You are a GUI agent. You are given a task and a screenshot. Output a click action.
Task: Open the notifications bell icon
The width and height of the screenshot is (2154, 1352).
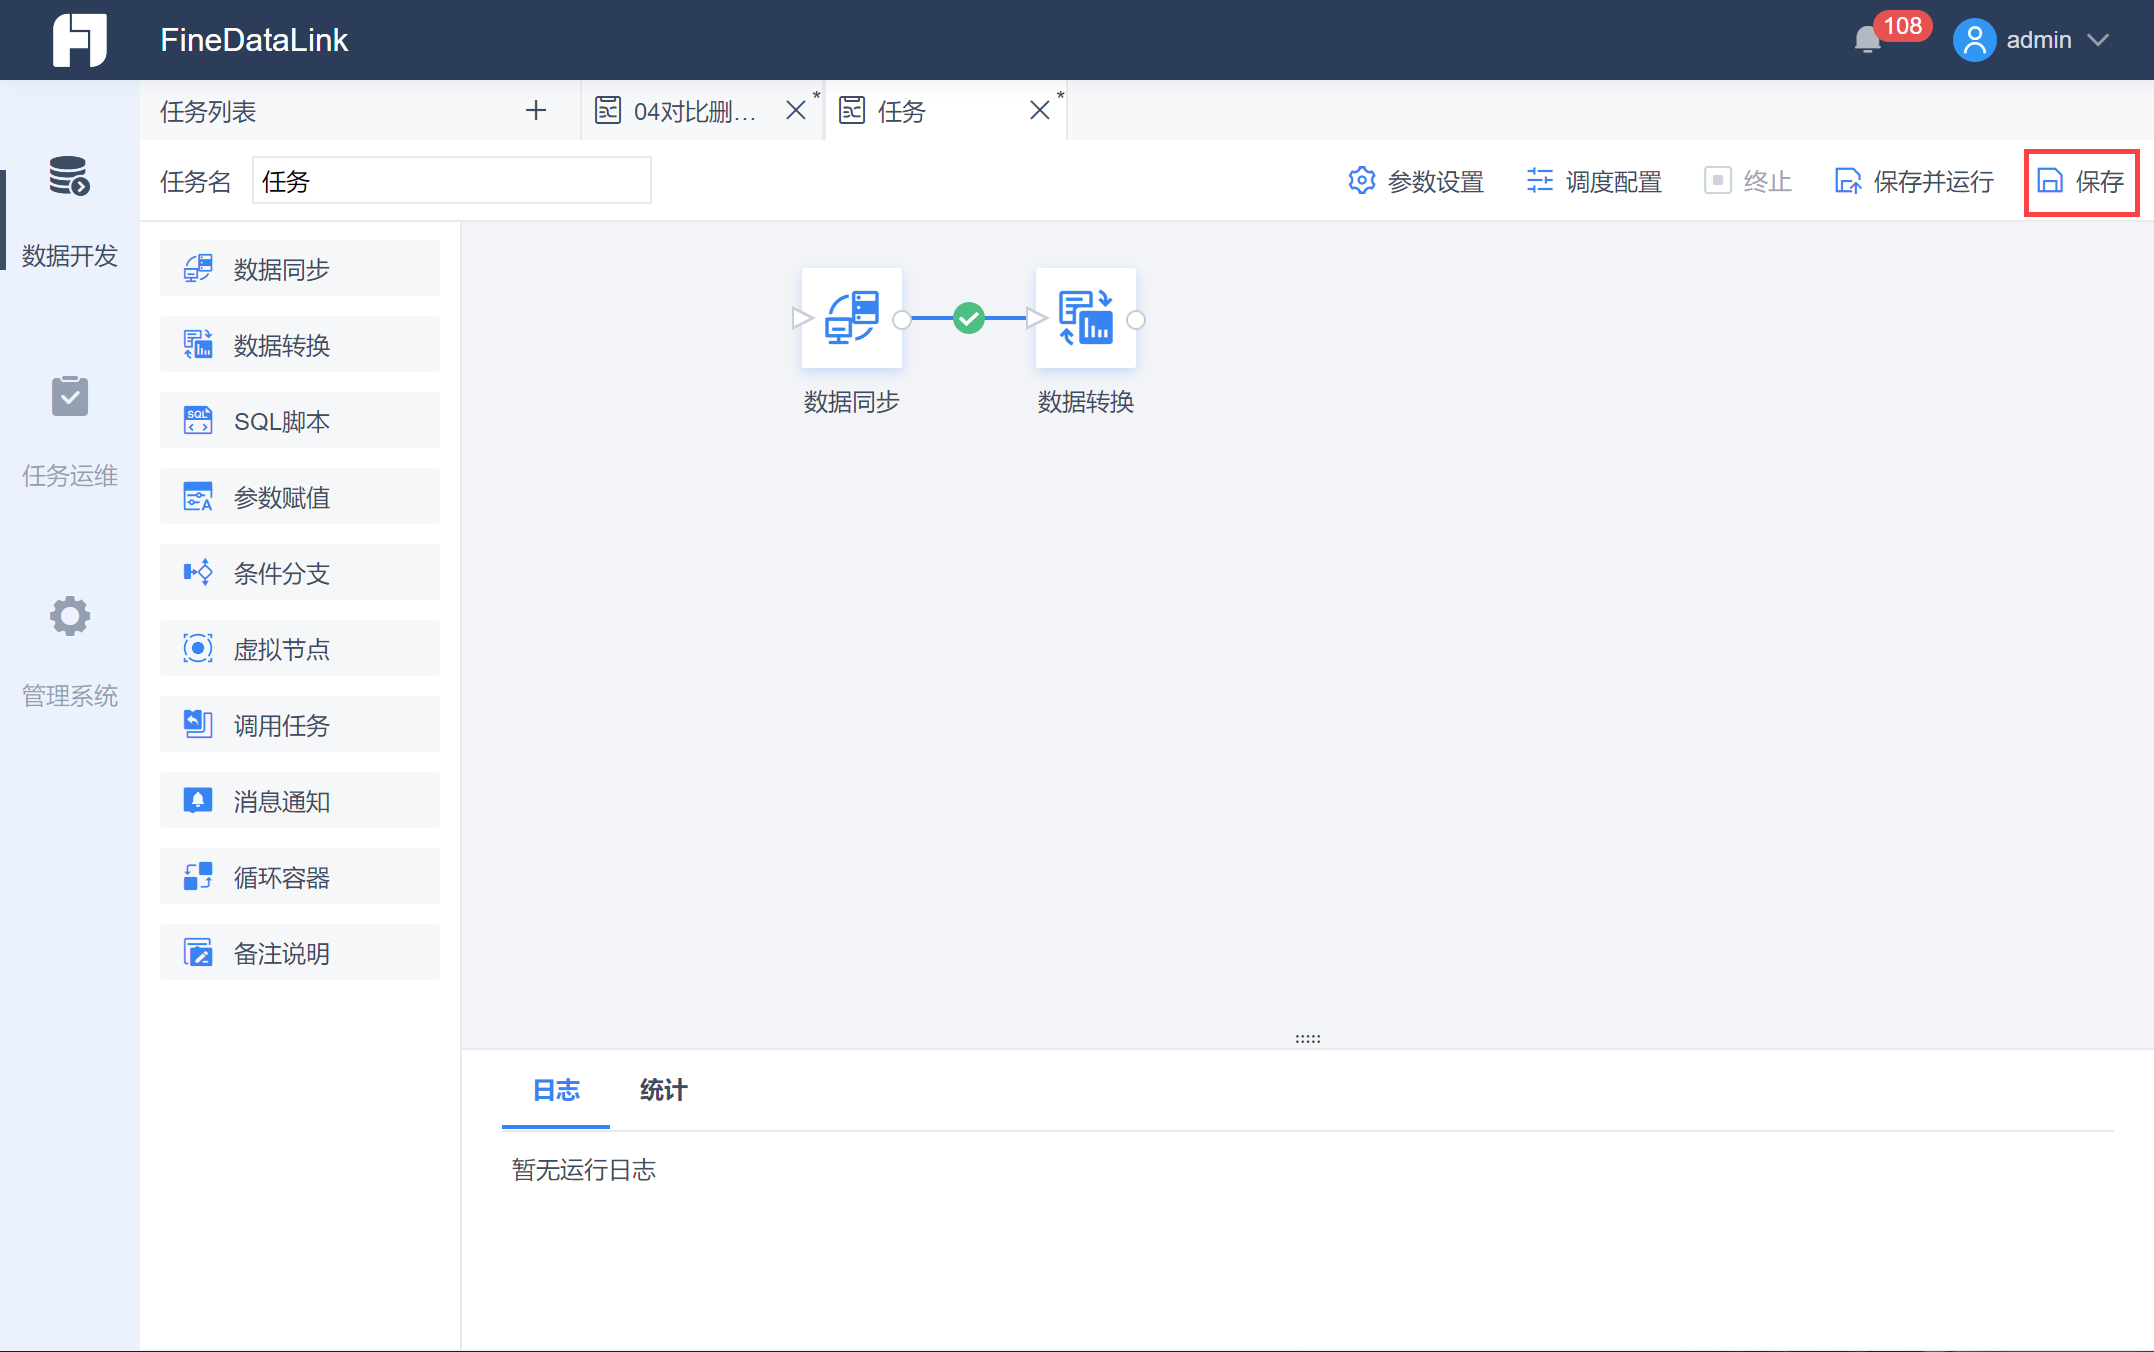[1866, 40]
